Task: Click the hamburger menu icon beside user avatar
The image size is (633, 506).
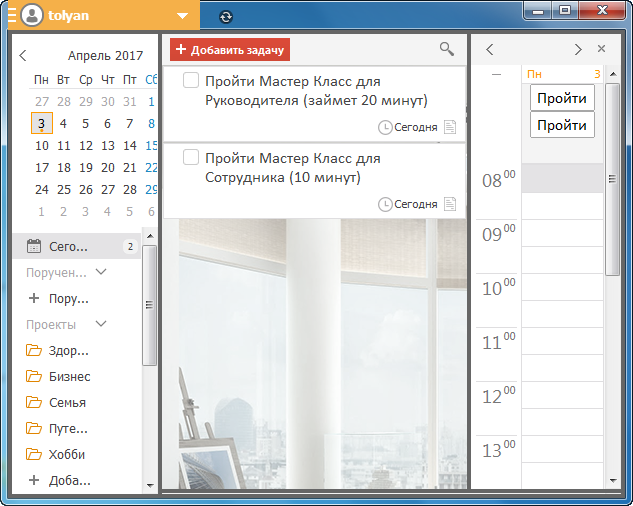Action: tap(11, 15)
